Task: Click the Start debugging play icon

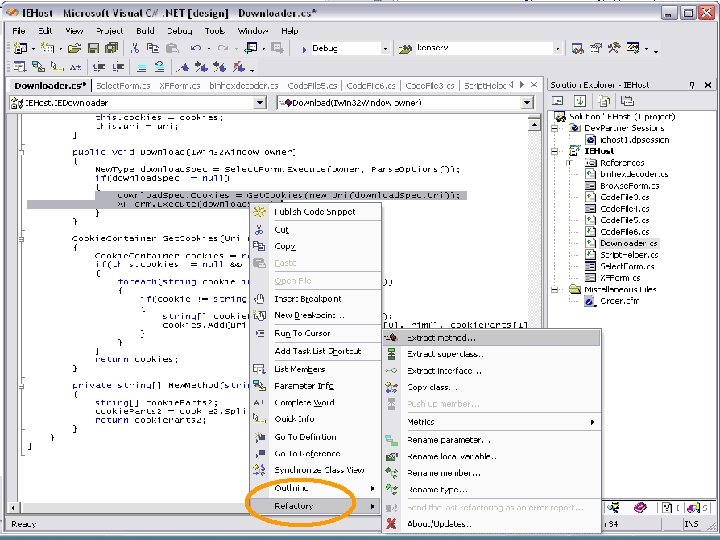Action: tap(304, 49)
